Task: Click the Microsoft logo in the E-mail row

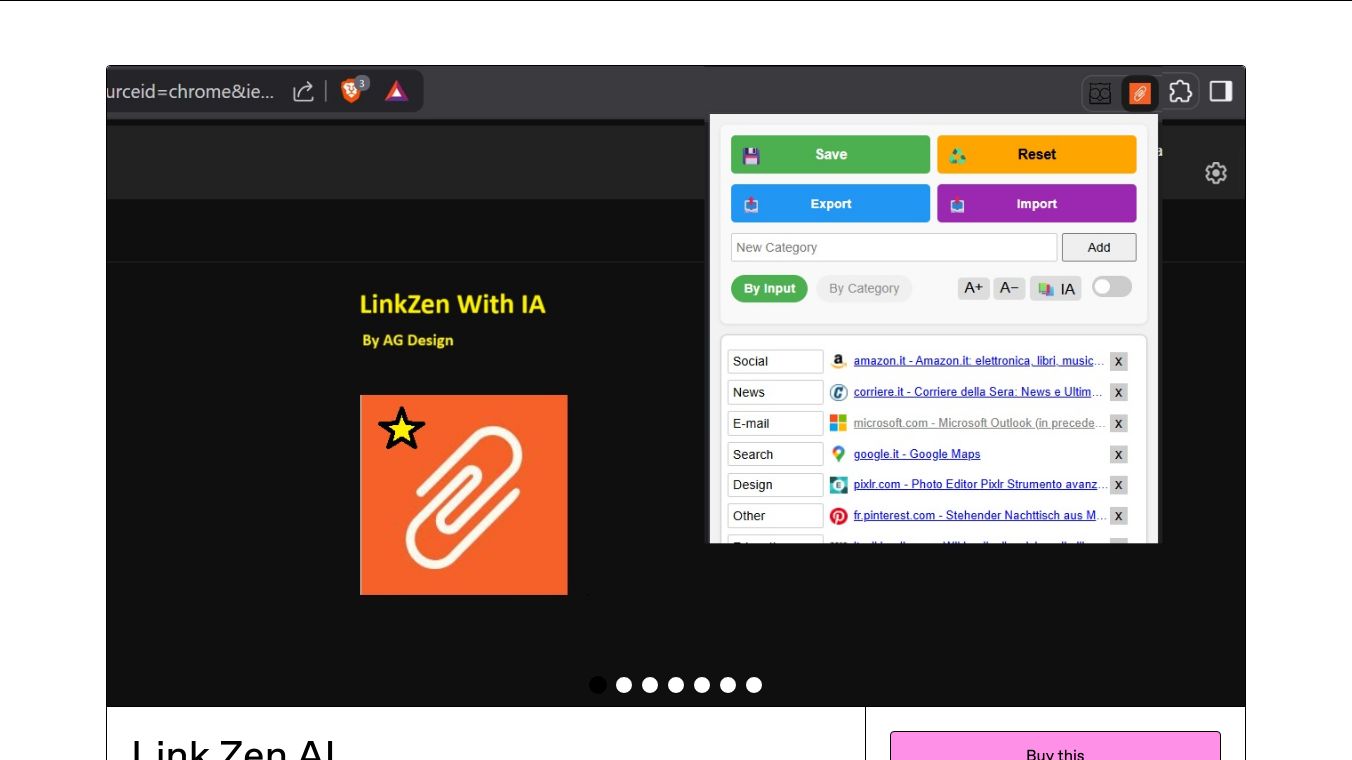Action: coord(839,423)
